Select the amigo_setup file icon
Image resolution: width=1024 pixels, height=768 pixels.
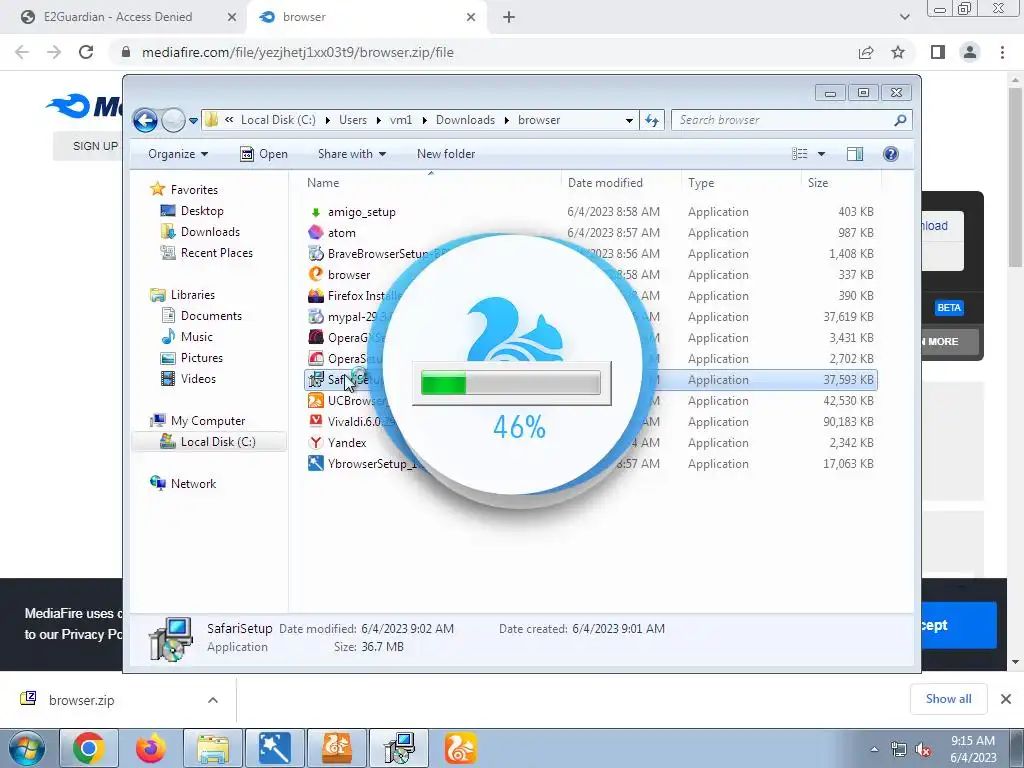click(316, 212)
